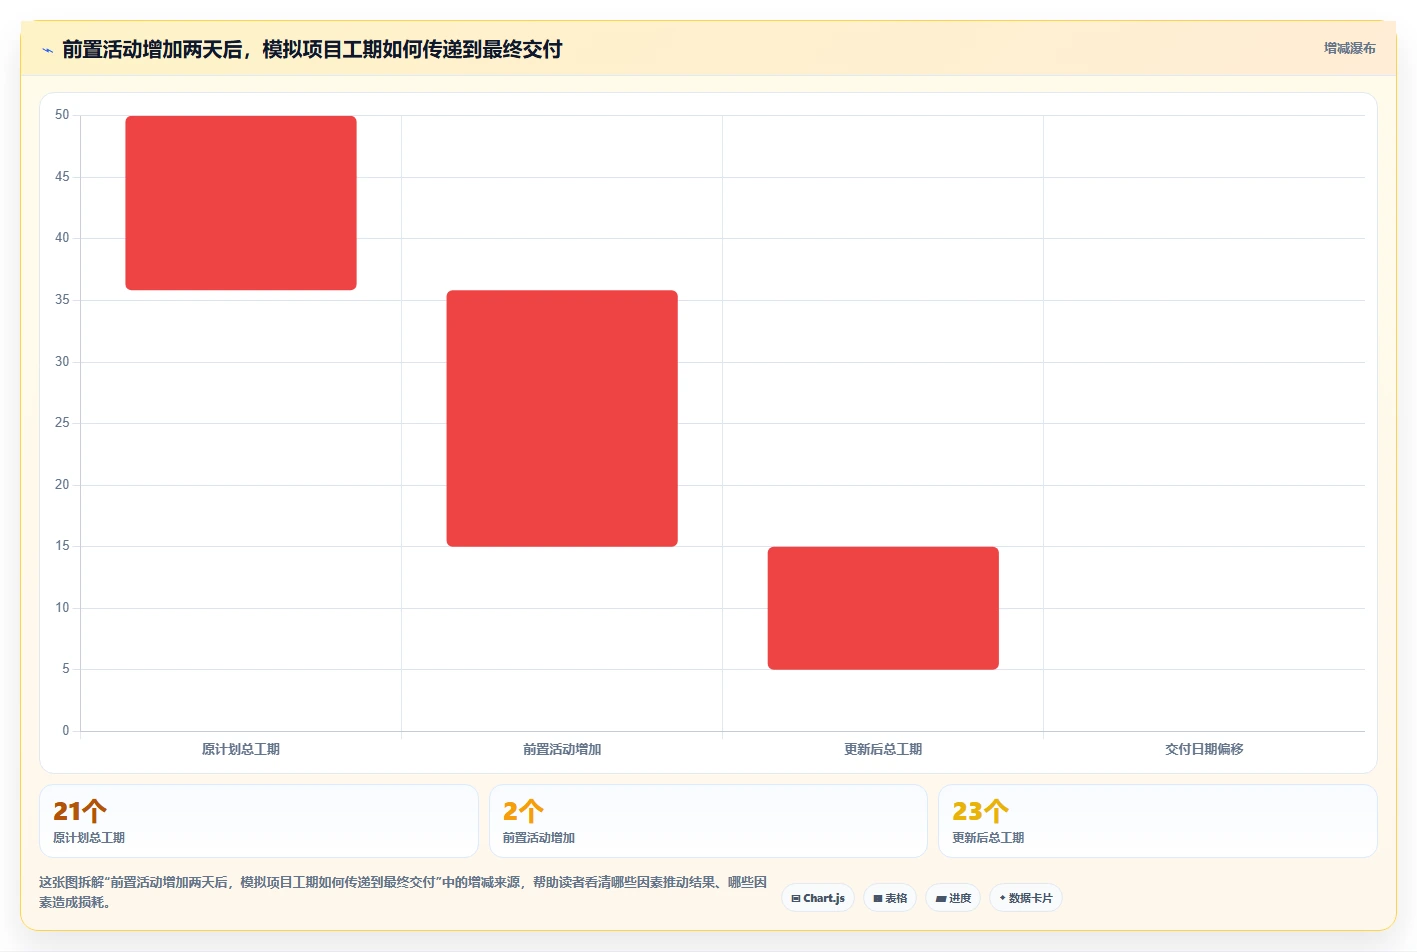Open the 2个 前置活动增加 data card
This screenshot has height=952, width=1417.
708,821
